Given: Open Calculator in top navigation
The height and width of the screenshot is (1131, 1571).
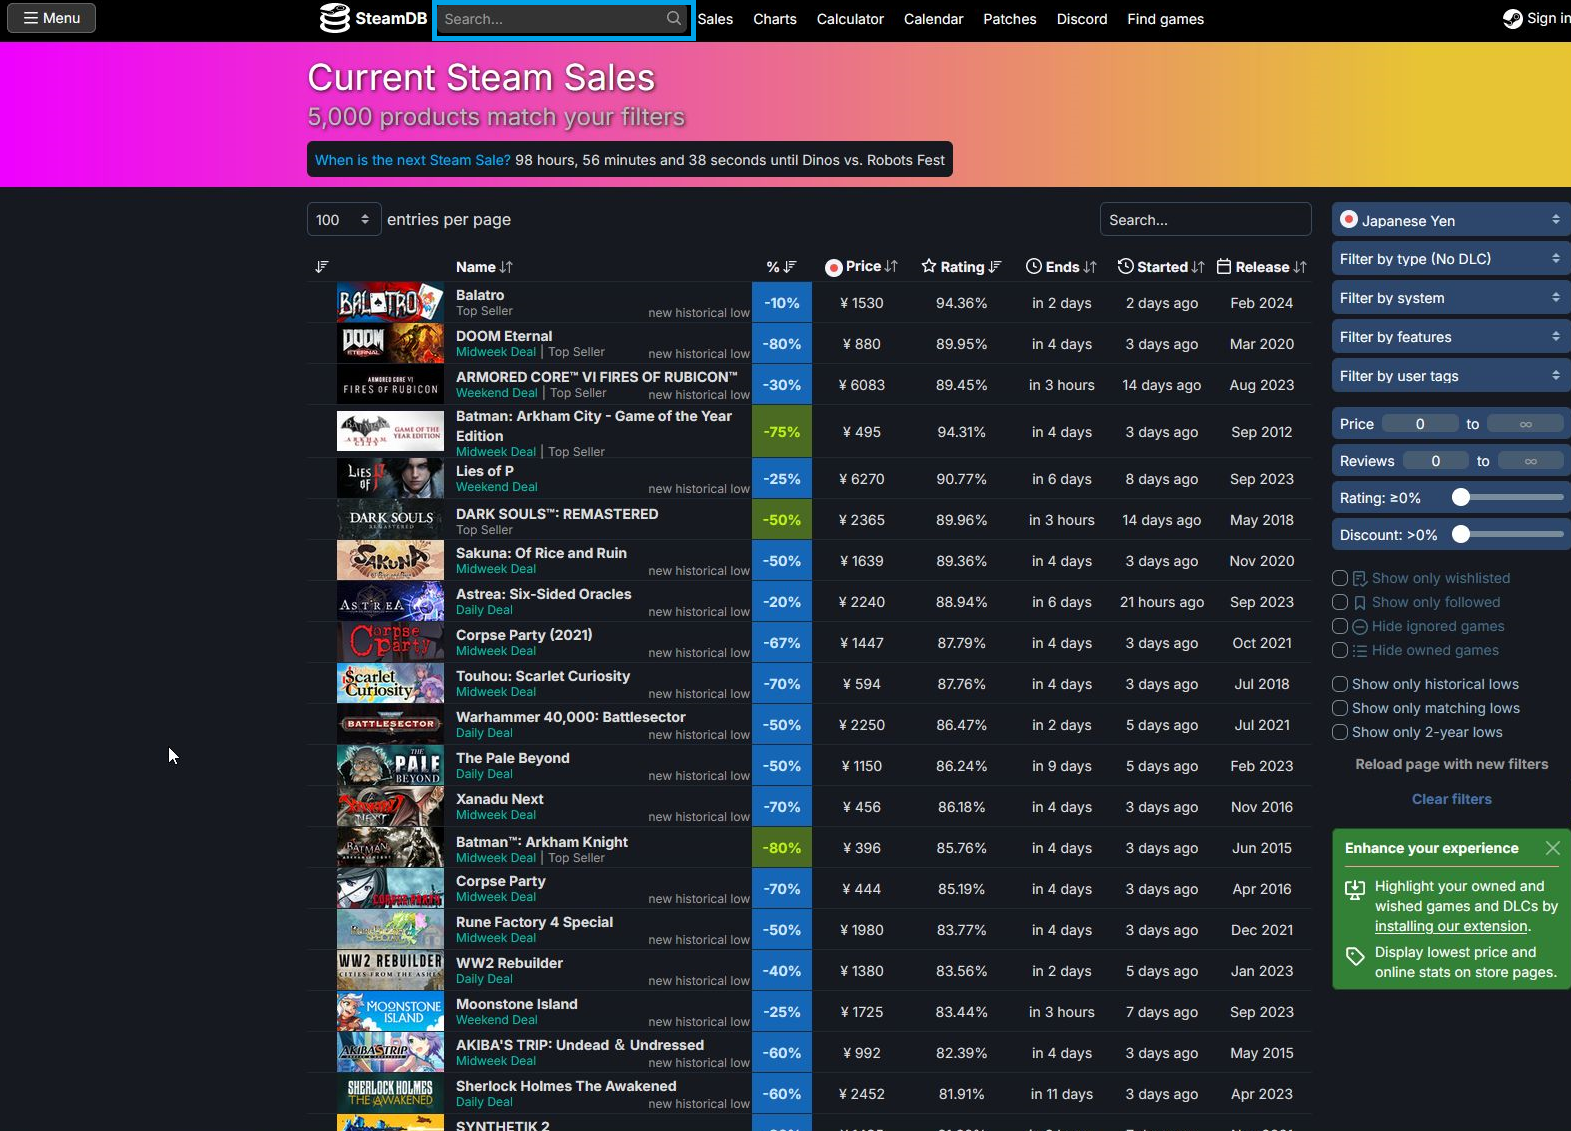Looking at the screenshot, I should [x=850, y=19].
